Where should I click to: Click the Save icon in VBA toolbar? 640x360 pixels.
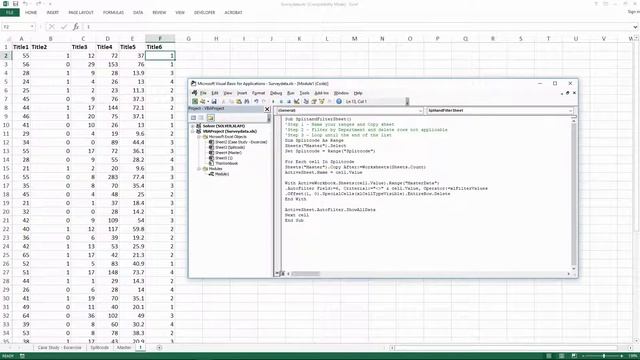click(x=214, y=101)
